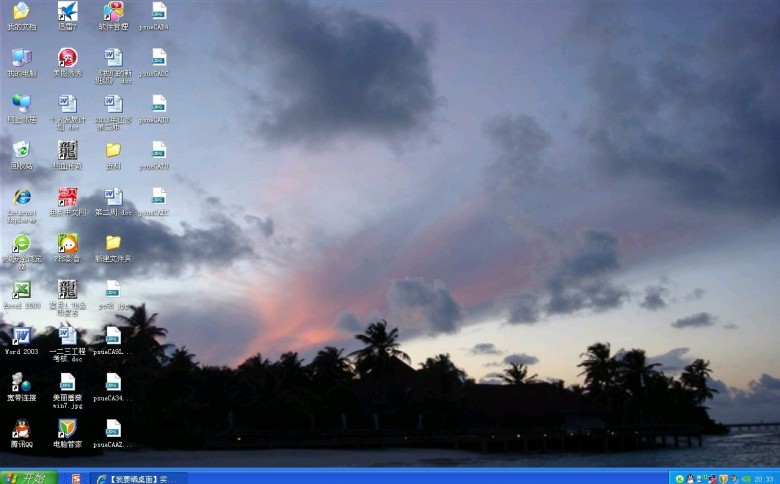Select the 新建文件夹 folder
The image size is (780, 484).
click(113, 243)
